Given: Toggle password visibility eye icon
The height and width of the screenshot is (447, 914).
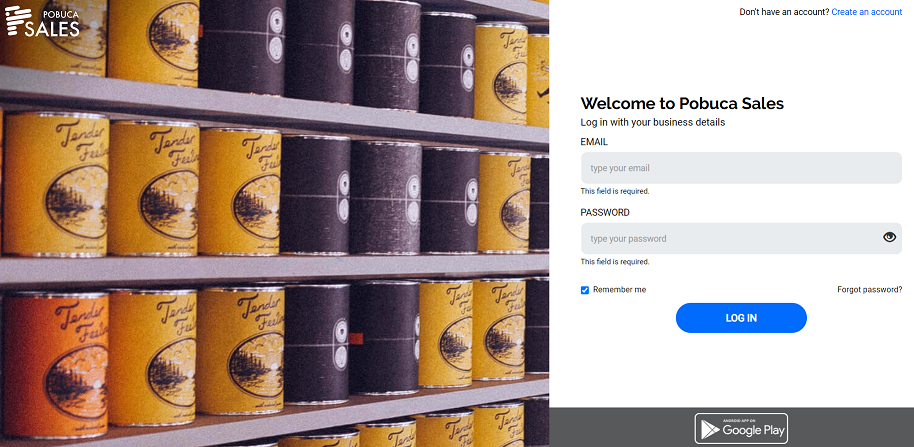Looking at the screenshot, I should (889, 237).
